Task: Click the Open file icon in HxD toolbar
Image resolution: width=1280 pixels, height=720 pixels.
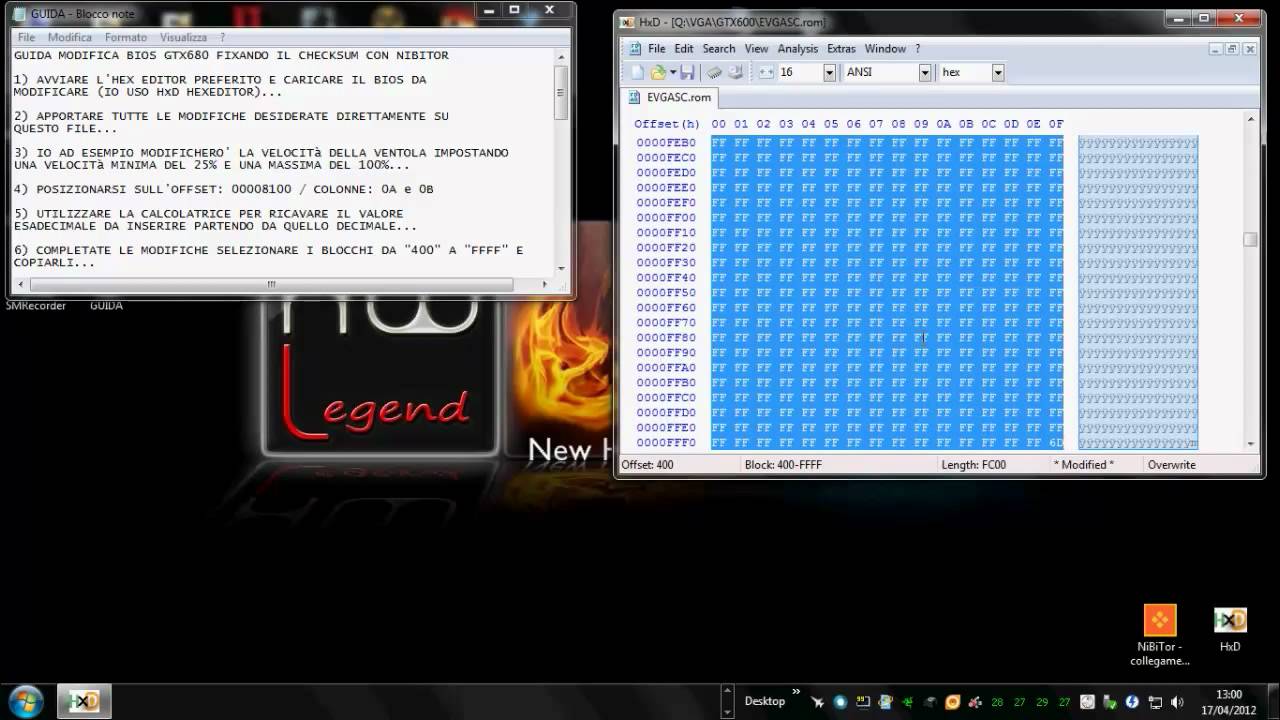Action: [x=657, y=72]
